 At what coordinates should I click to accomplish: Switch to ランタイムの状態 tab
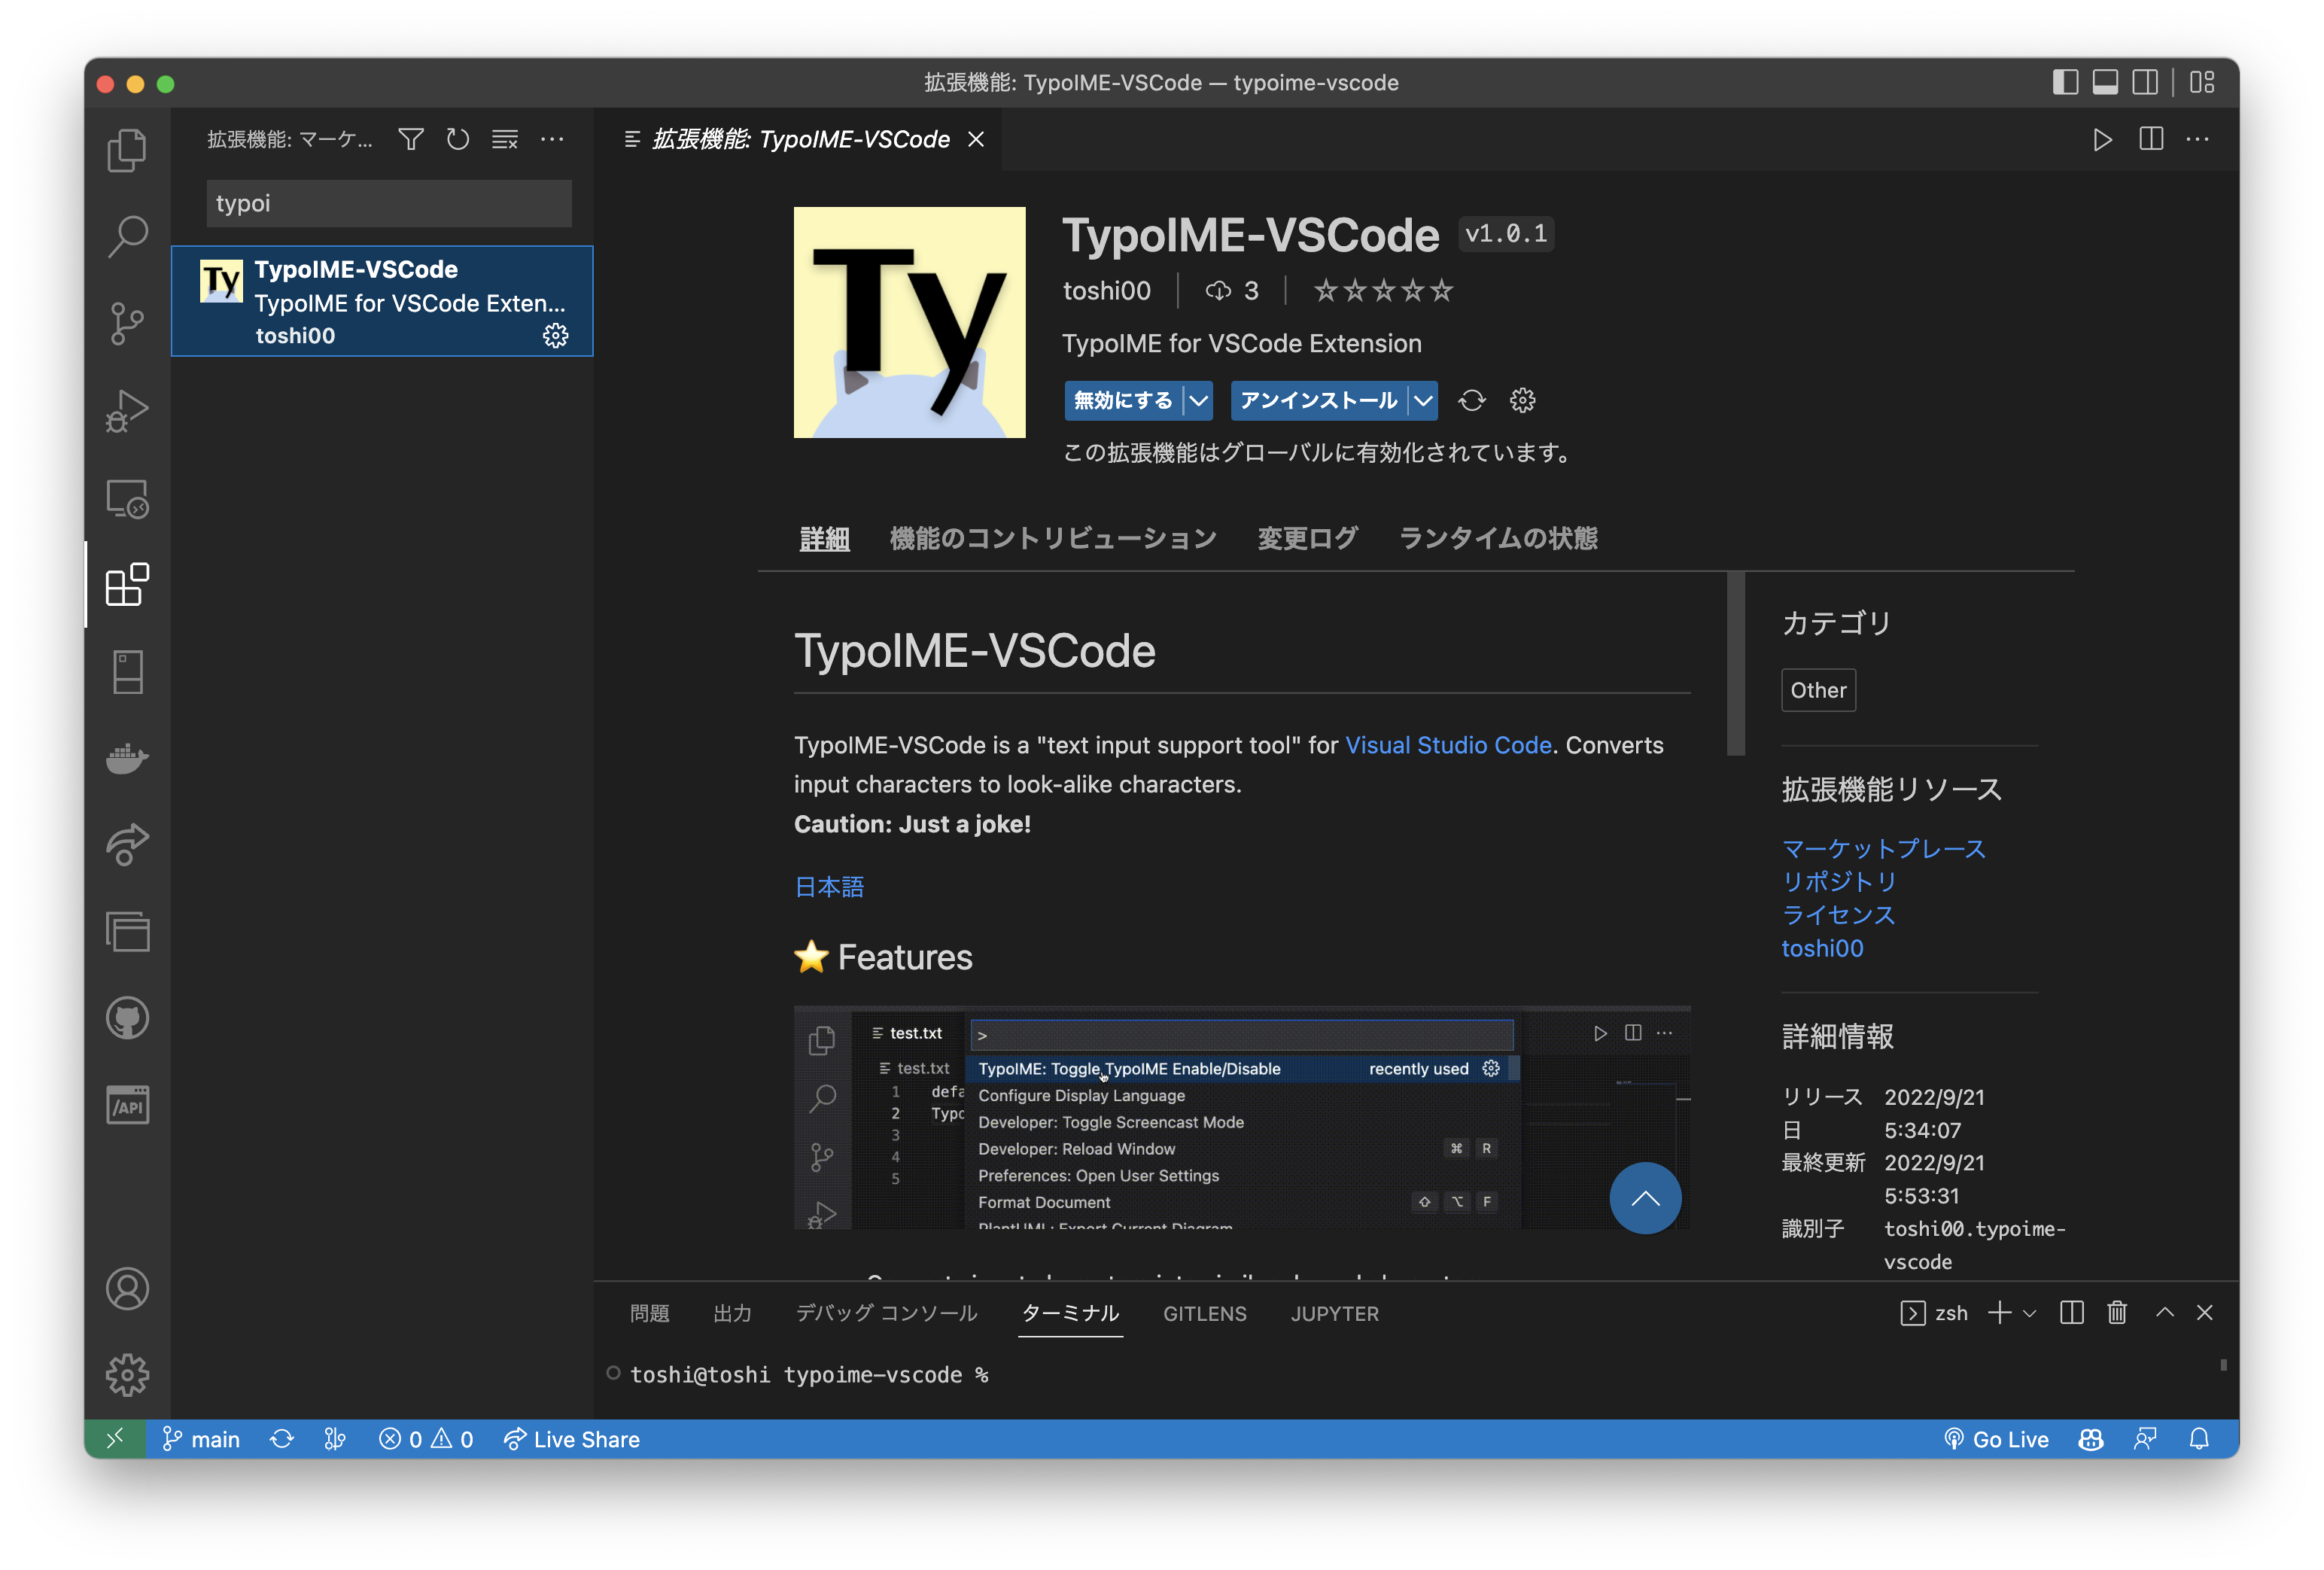coord(1498,539)
